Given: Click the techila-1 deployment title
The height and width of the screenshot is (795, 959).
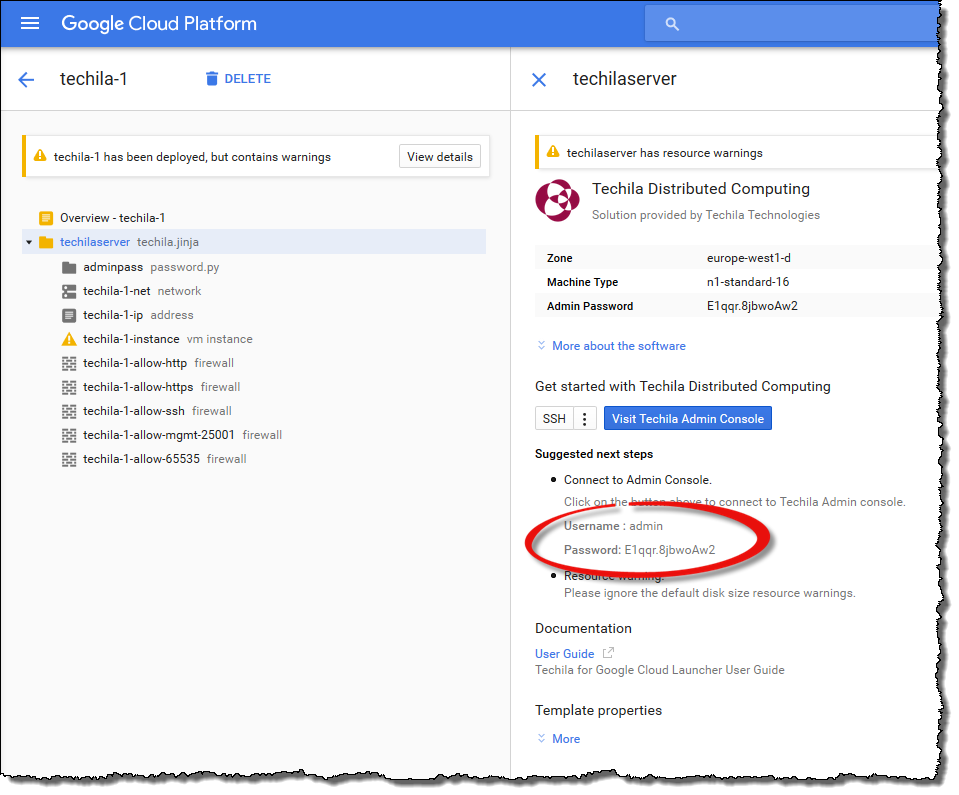Looking at the screenshot, I should click(94, 79).
